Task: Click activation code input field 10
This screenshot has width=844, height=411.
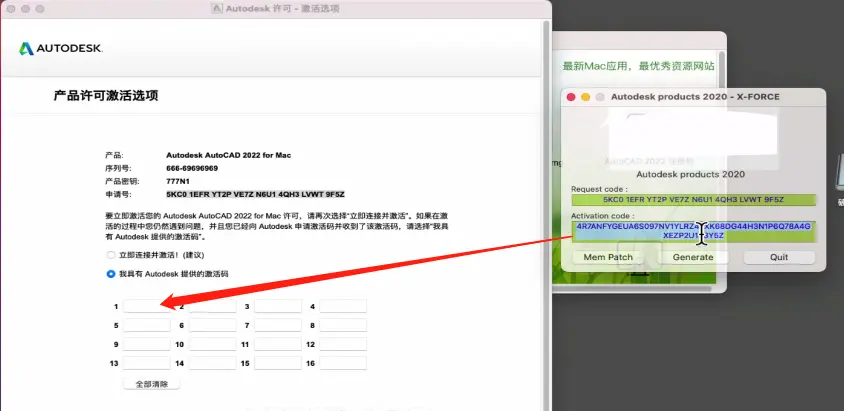Action: 213,344
